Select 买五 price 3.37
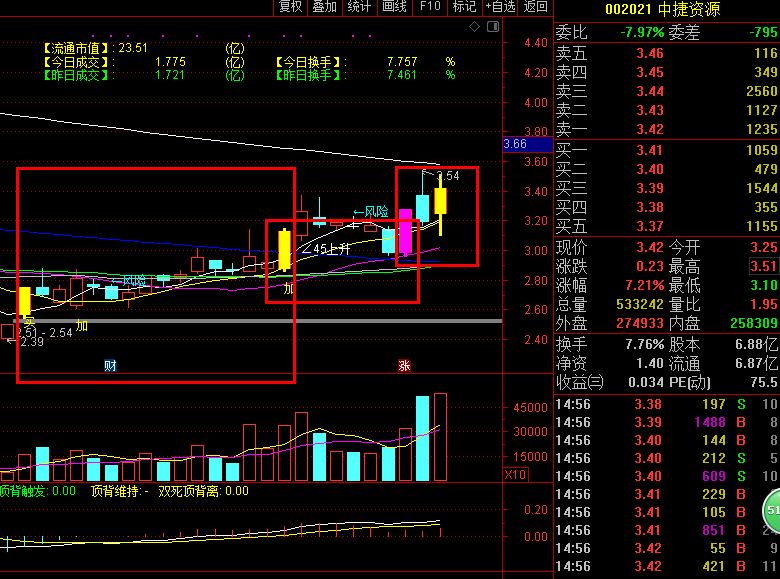This screenshot has width=780, height=579. [x=650, y=227]
